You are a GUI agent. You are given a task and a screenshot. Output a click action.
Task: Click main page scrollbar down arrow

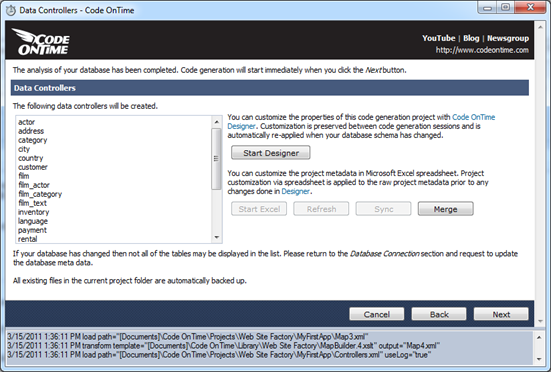(x=540, y=321)
